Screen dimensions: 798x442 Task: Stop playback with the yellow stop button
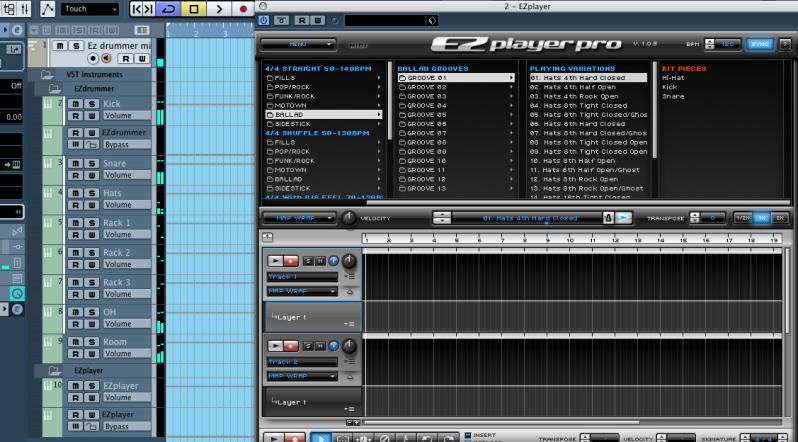pos(194,9)
